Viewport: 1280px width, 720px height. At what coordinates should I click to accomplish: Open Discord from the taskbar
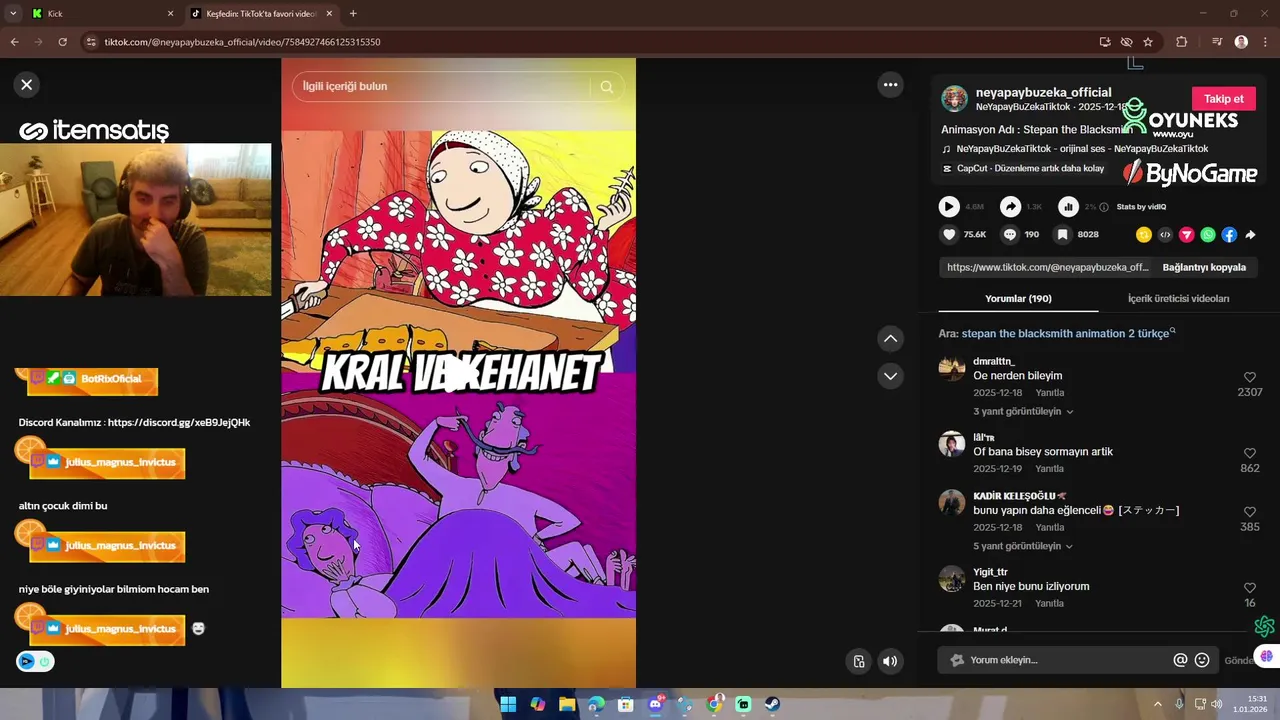point(655,704)
